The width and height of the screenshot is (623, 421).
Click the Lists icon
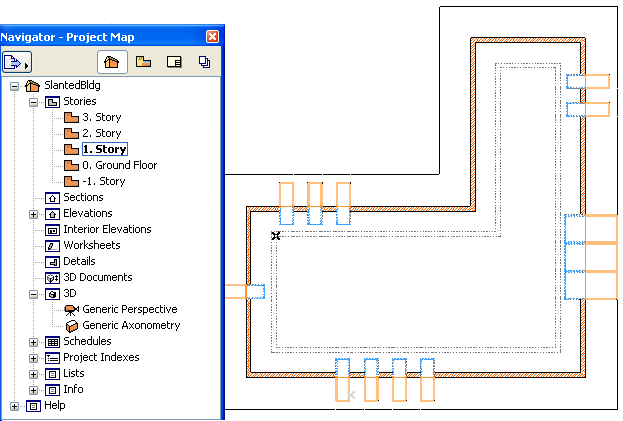pos(52,374)
